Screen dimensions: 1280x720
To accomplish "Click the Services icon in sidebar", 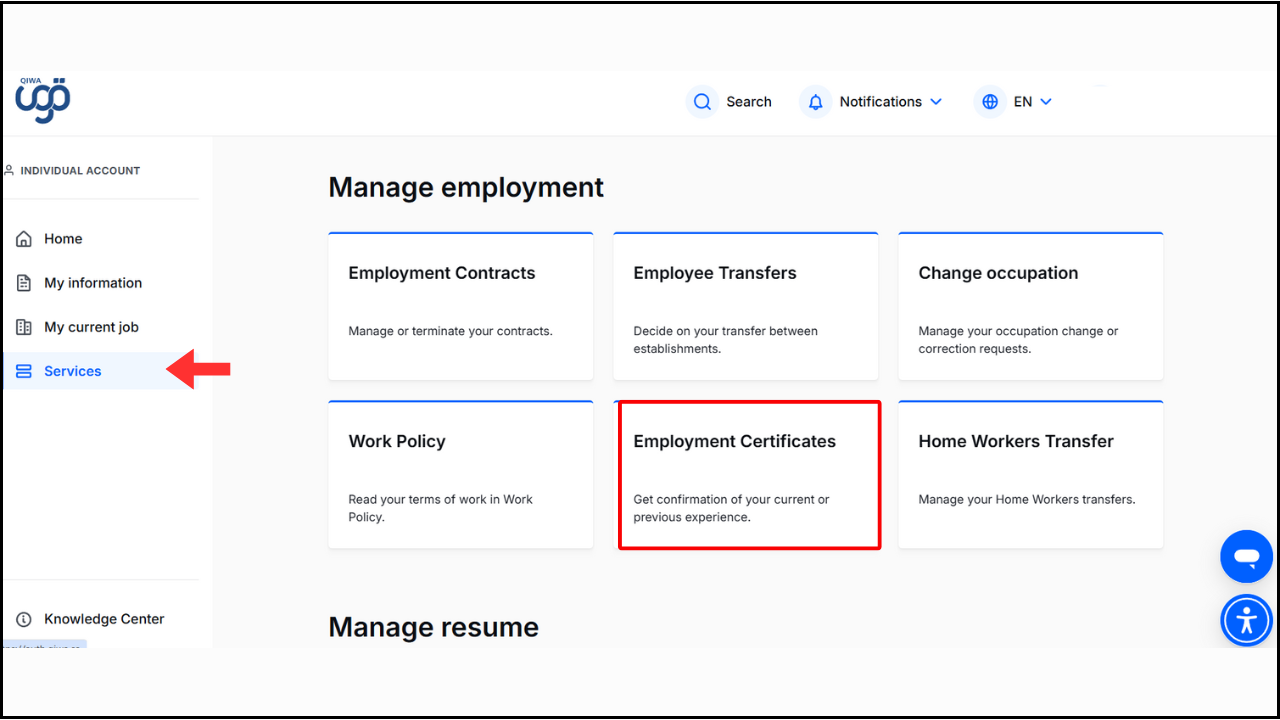I will (24, 371).
